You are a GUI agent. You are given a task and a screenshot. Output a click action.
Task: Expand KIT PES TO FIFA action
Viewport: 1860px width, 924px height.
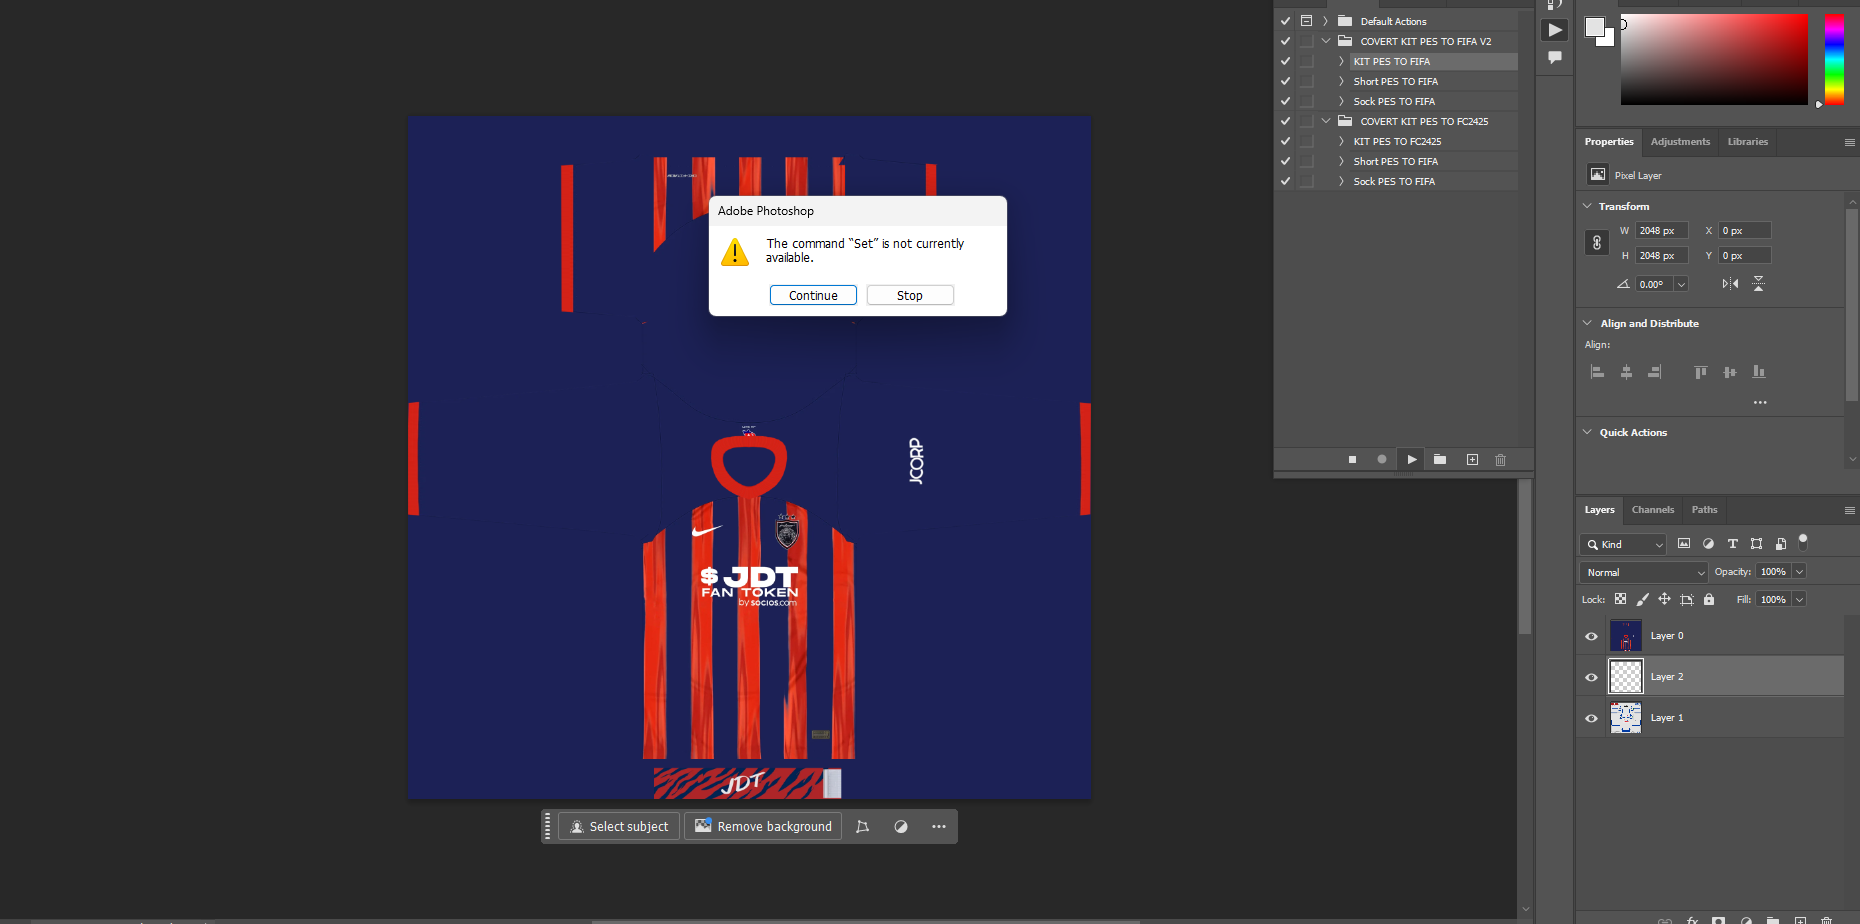[x=1341, y=61]
